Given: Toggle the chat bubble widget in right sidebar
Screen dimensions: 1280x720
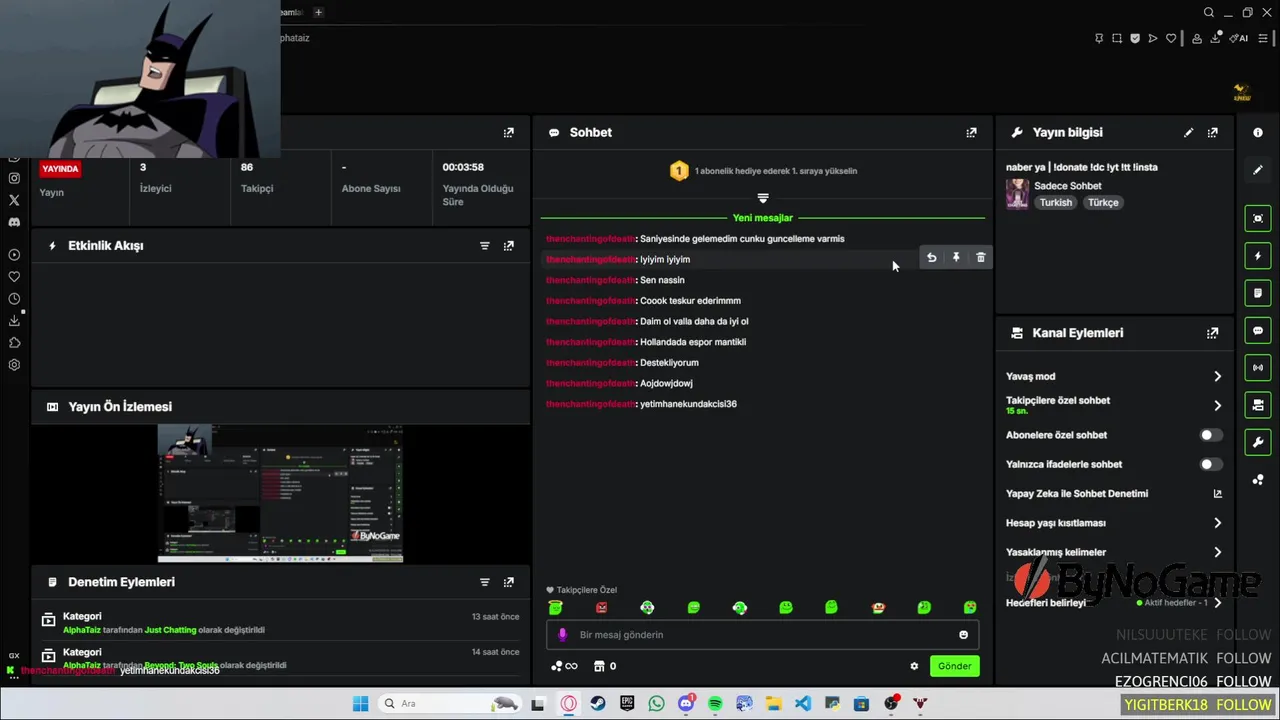Looking at the screenshot, I should (1258, 330).
